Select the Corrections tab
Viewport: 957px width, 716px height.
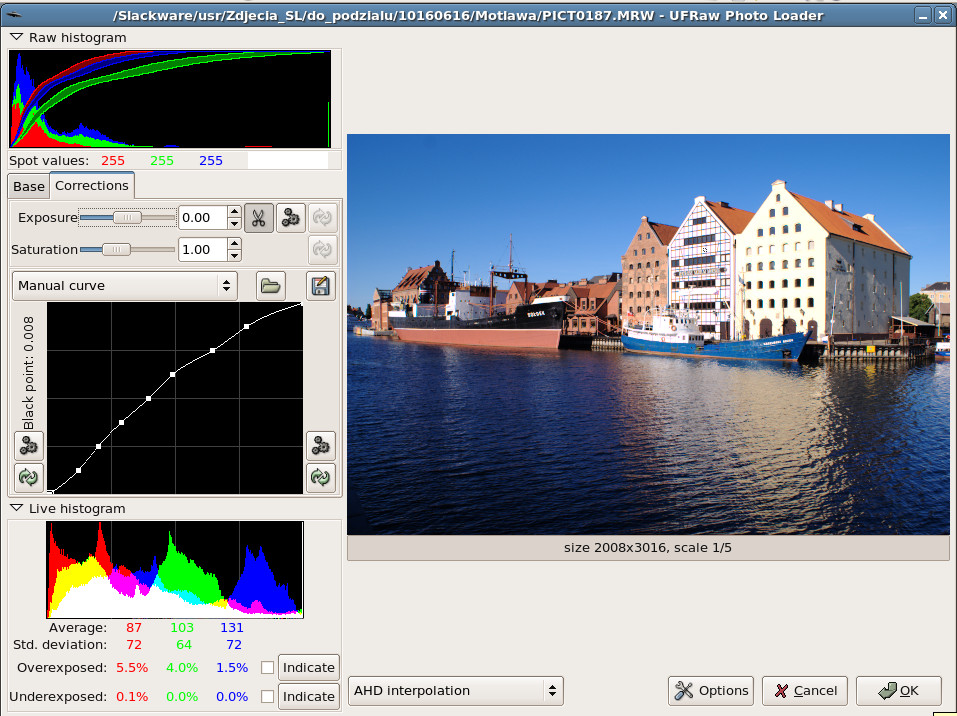(x=92, y=186)
